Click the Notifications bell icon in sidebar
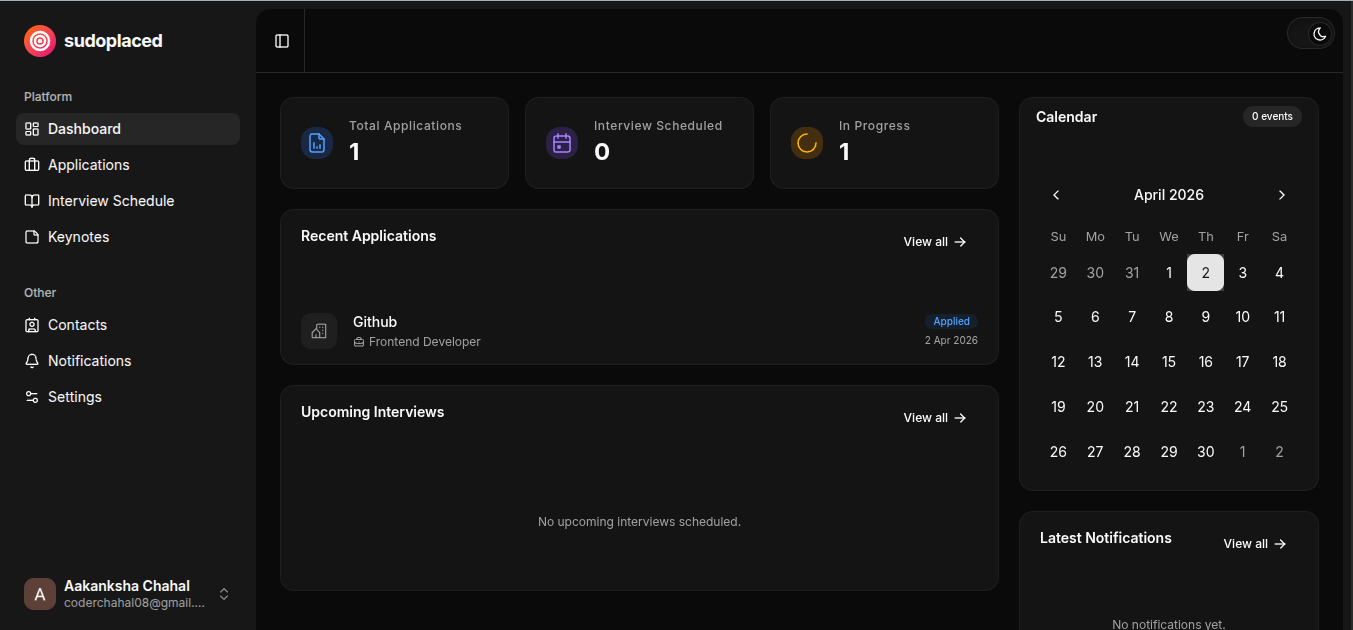 click(x=32, y=361)
